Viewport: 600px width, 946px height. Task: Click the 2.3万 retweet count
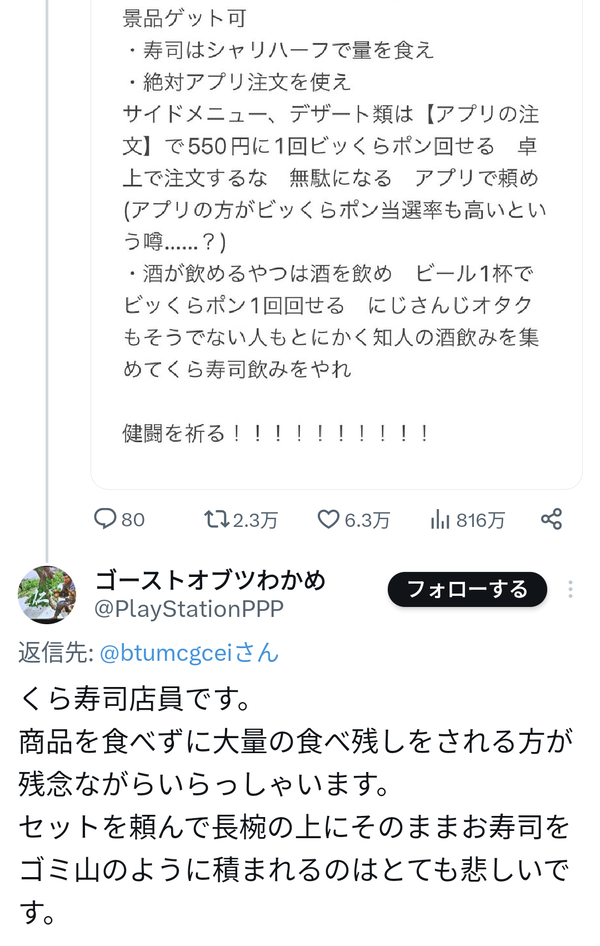click(255, 519)
